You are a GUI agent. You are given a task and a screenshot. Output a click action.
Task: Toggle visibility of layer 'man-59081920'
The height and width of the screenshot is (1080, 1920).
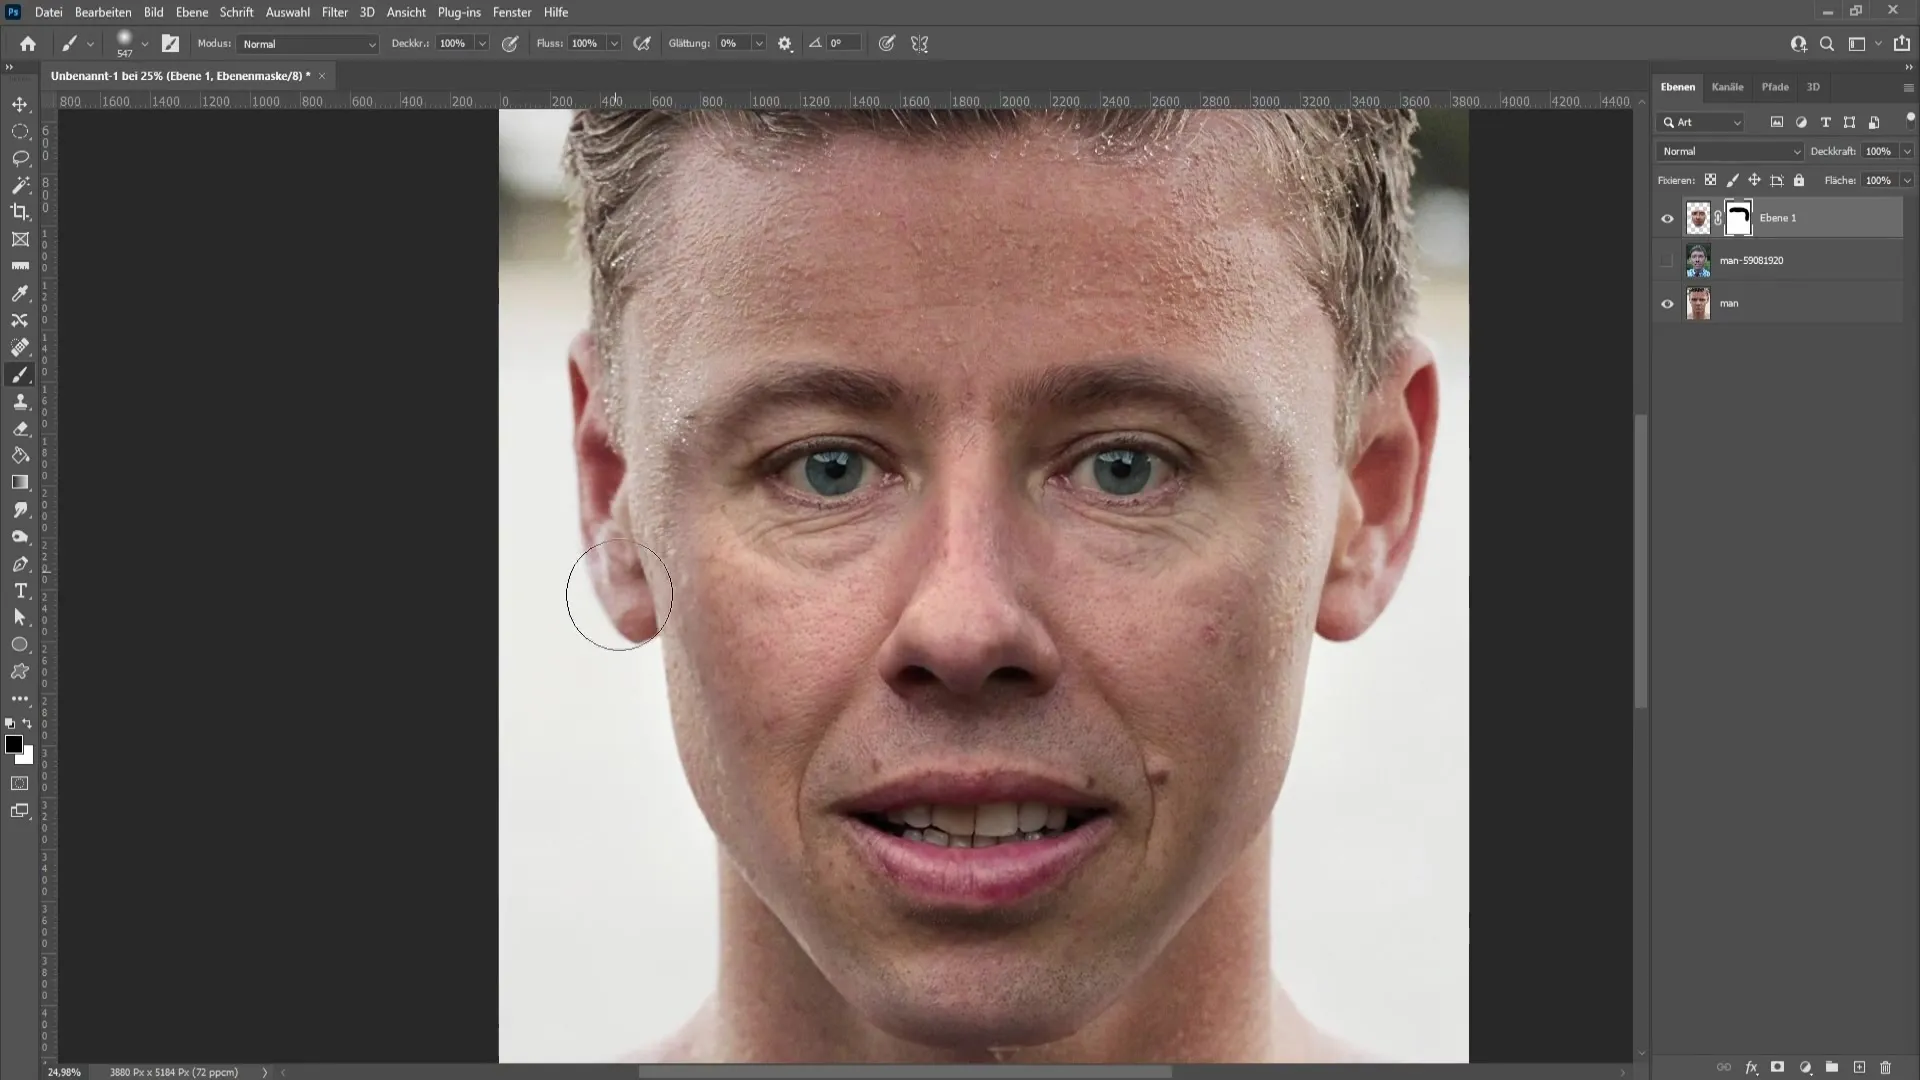(x=1667, y=260)
